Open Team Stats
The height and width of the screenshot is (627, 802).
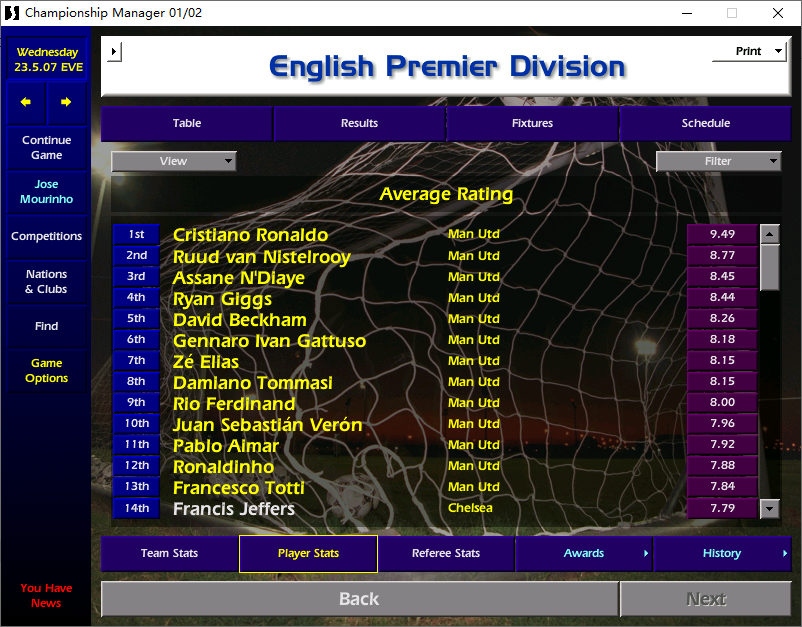(x=169, y=553)
